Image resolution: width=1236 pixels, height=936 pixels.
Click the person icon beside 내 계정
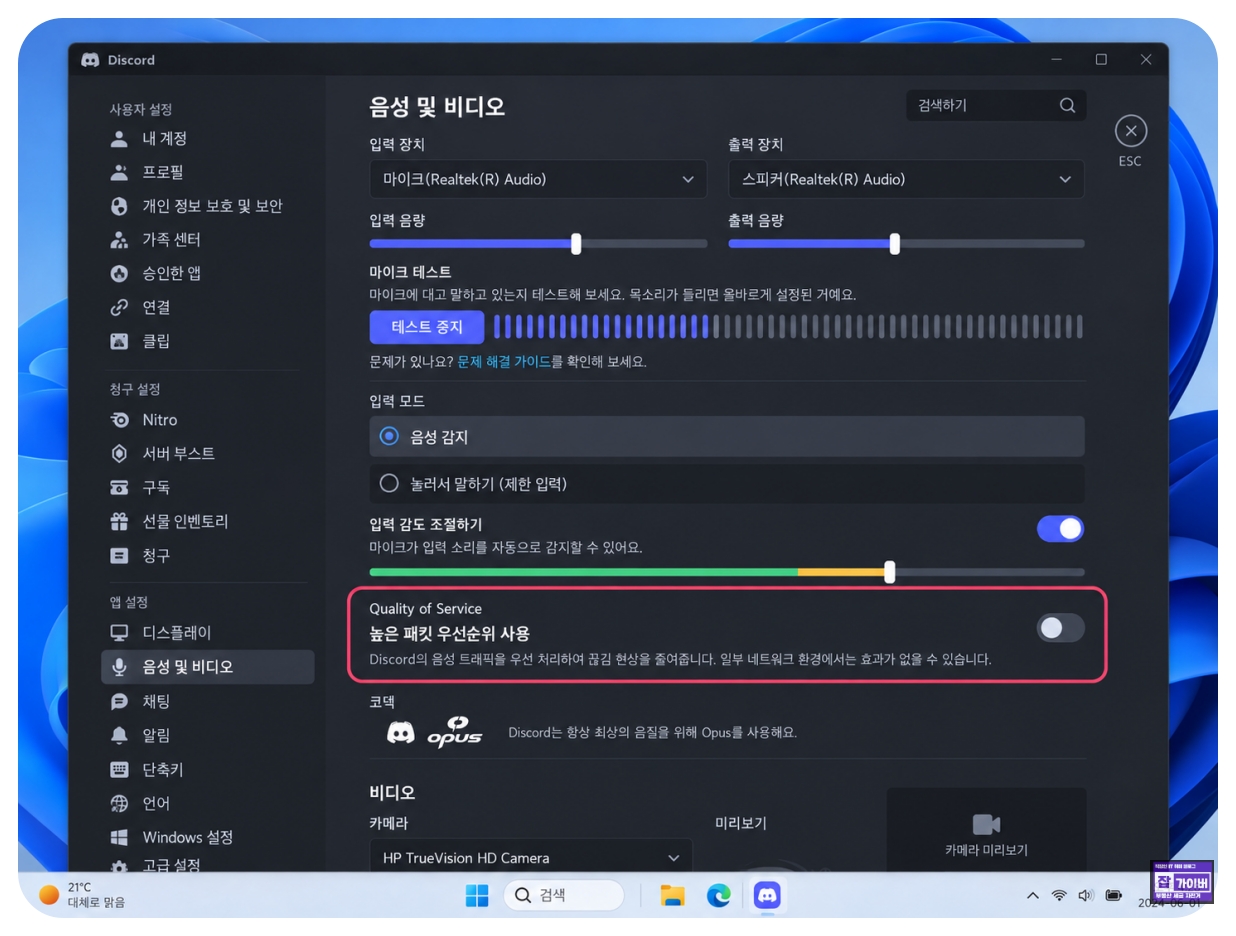pyautogui.click(x=120, y=138)
